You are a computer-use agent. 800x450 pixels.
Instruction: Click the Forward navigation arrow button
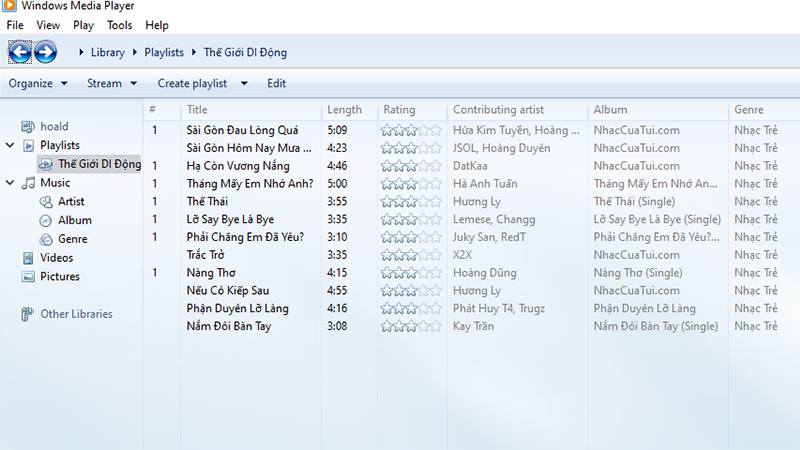coord(45,52)
